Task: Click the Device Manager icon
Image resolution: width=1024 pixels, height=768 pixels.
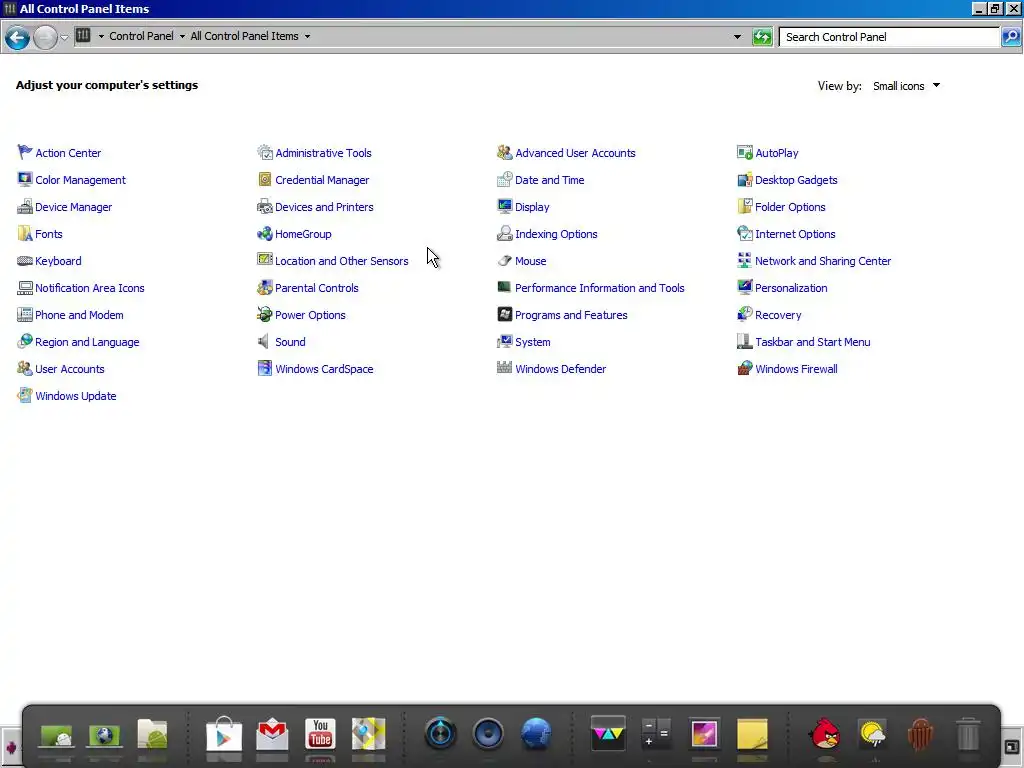Action: coord(25,206)
